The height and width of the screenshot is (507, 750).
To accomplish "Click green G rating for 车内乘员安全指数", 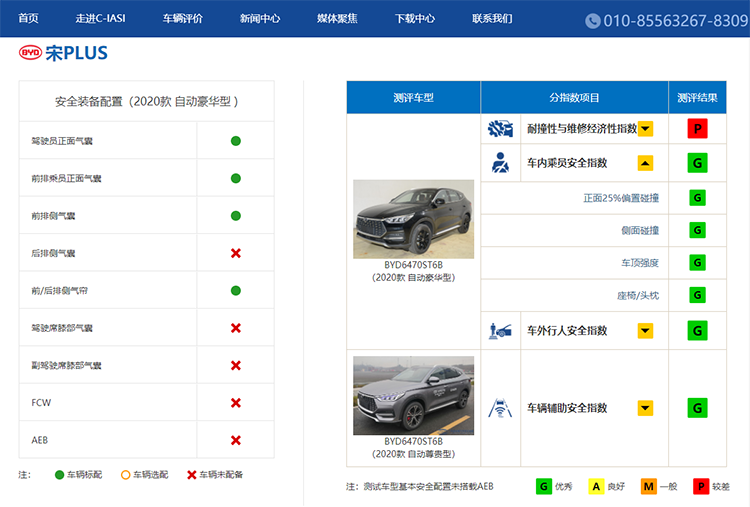I will point(697,163).
